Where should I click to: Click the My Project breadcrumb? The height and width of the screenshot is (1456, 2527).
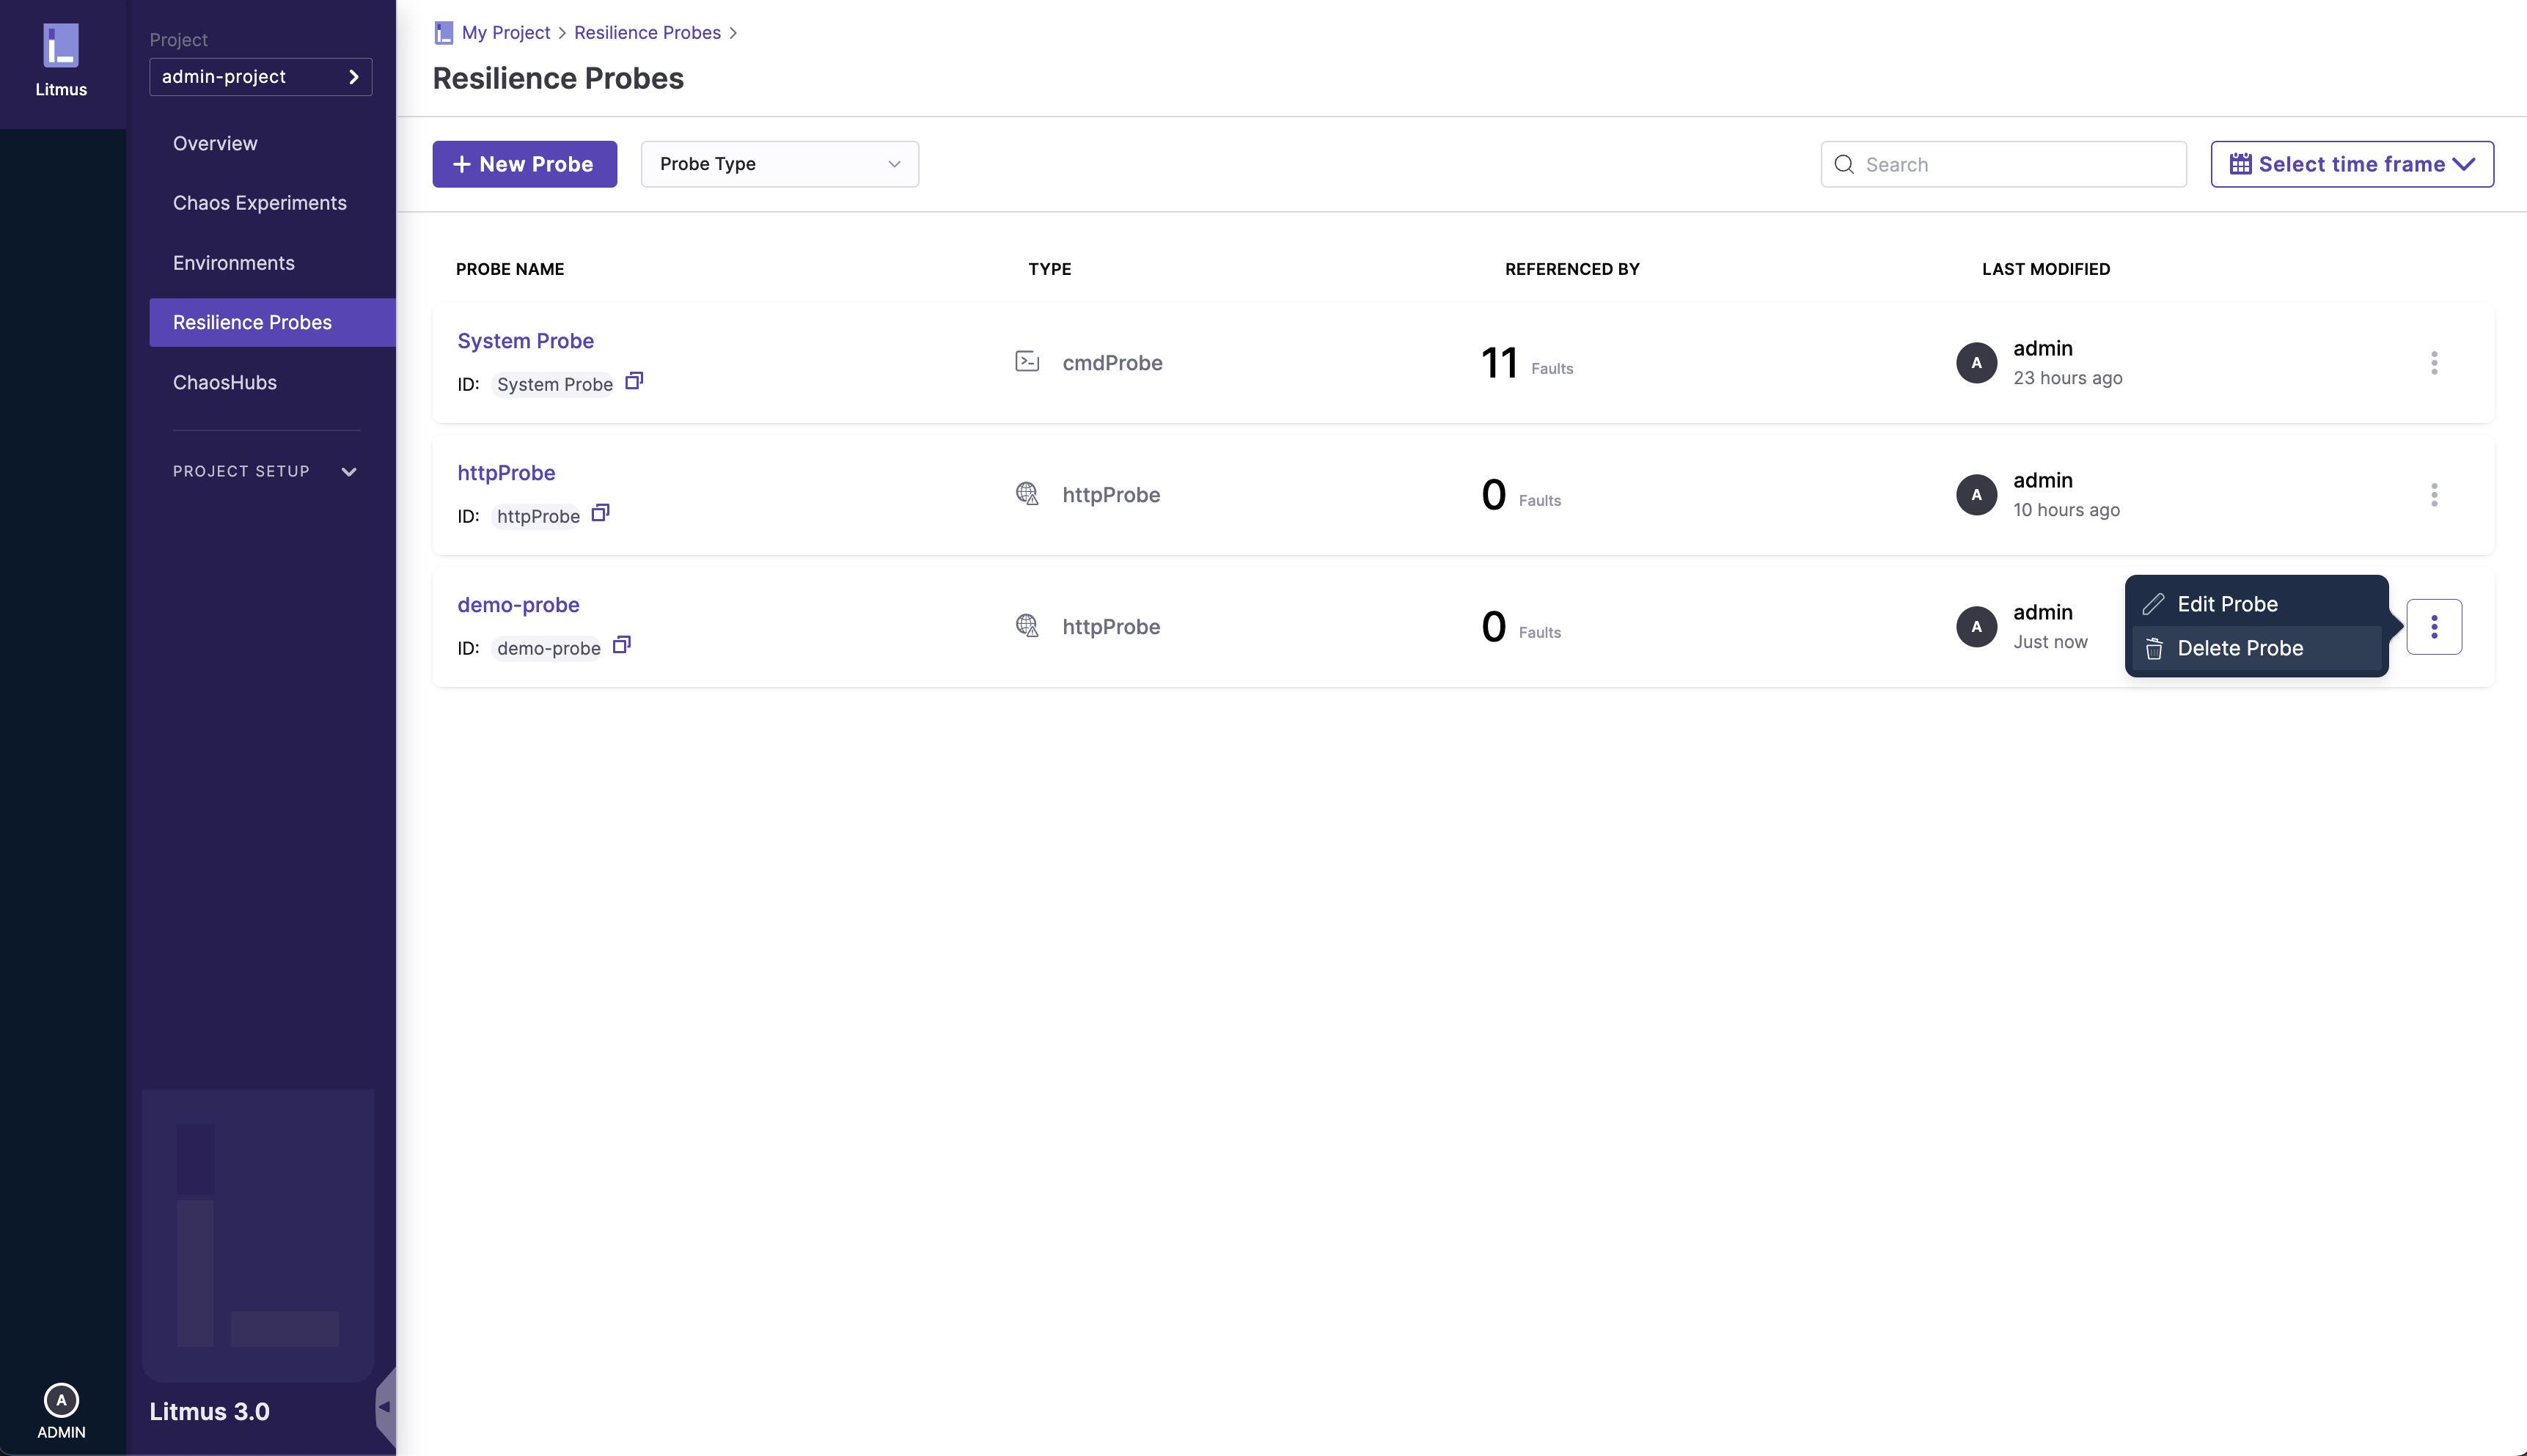(x=505, y=32)
